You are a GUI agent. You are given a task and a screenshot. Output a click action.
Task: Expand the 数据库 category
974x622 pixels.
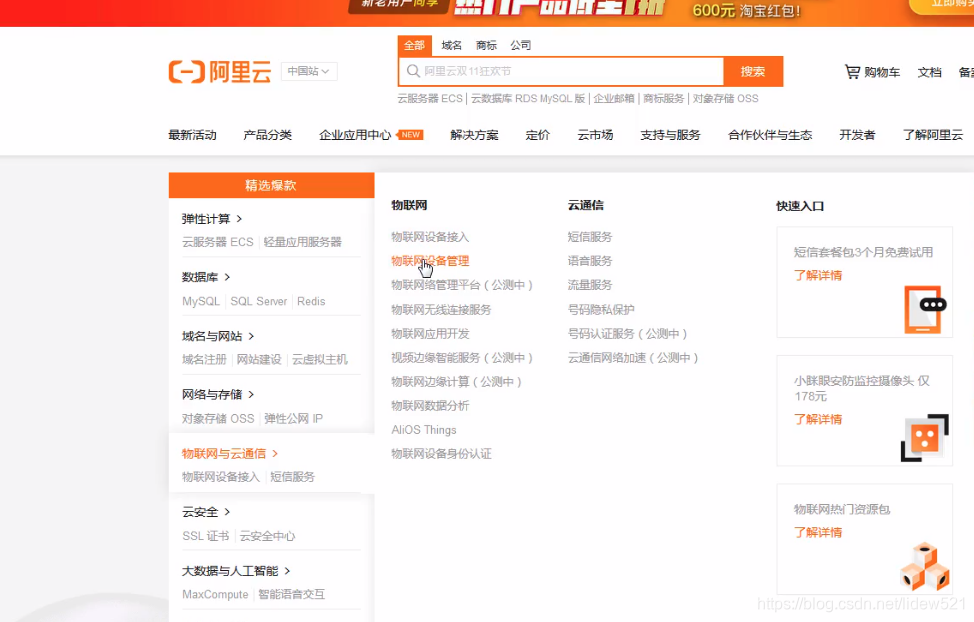[206, 277]
